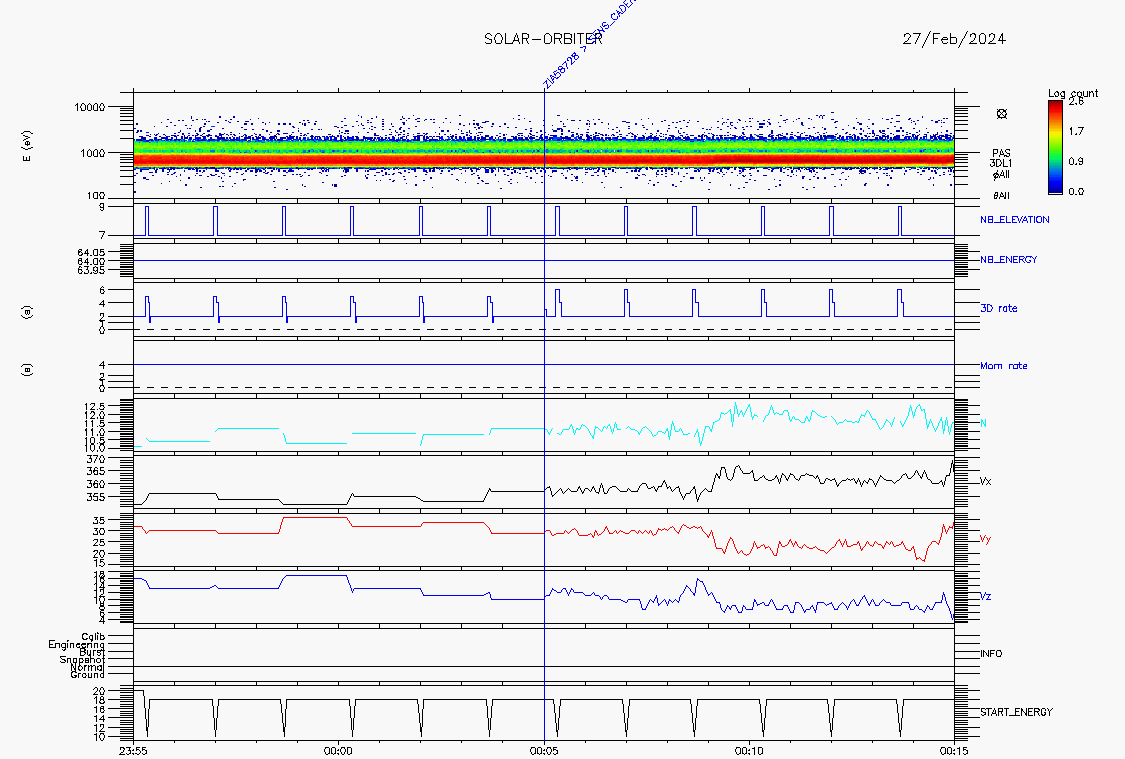Image resolution: width=1125 pixels, height=759 pixels.
Task: Click the Ground mode label
Action: tap(88, 674)
